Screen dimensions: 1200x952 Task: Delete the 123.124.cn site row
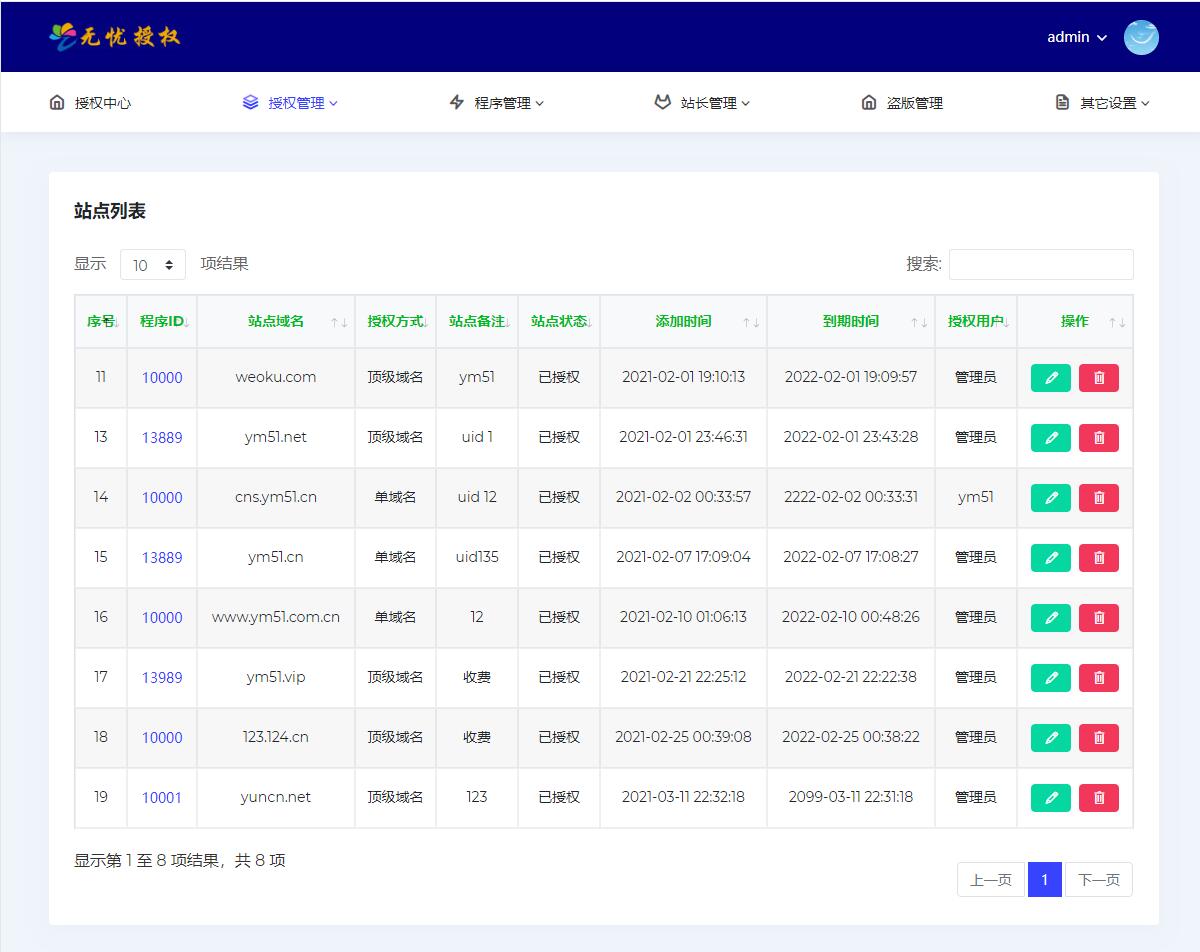pyautogui.click(x=1098, y=738)
